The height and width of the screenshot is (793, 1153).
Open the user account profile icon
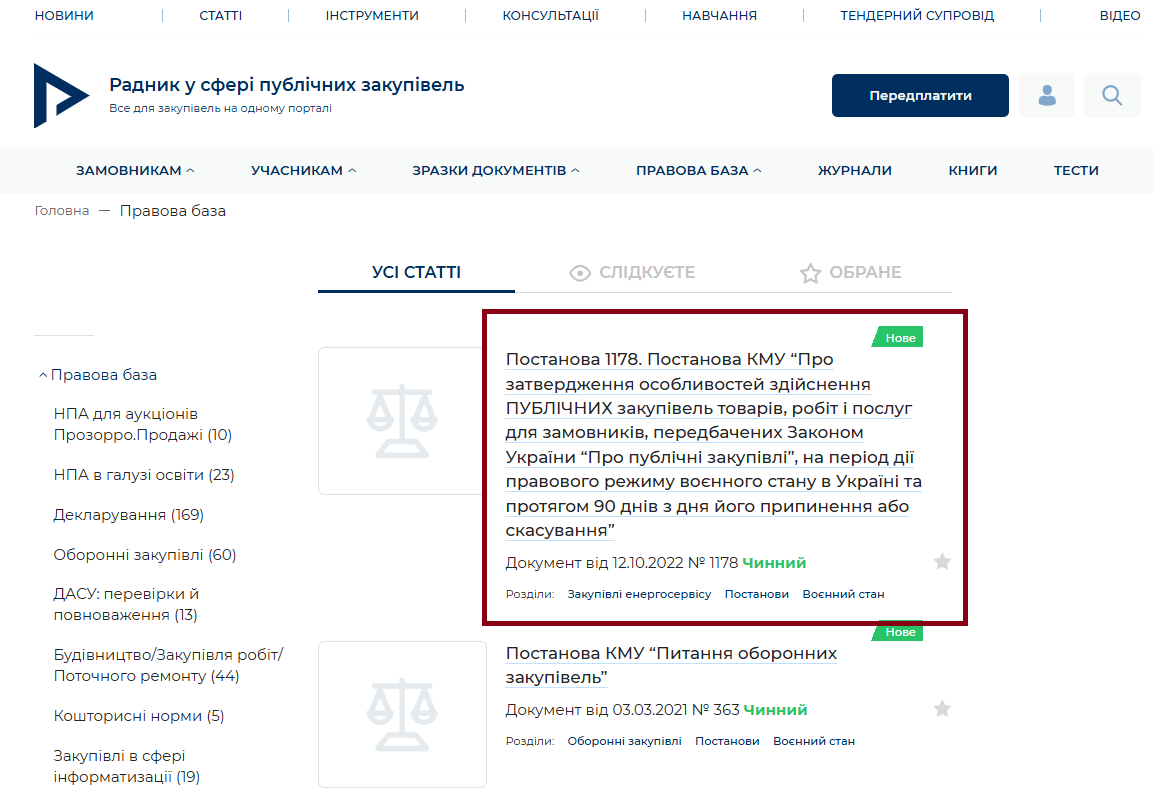(x=1047, y=96)
